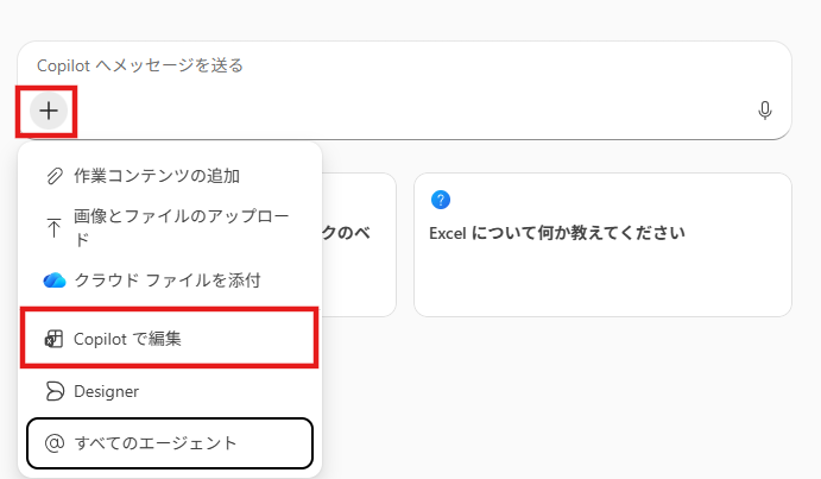Click the blue cloud icon
821x479 pixels.
coord(54,280)
